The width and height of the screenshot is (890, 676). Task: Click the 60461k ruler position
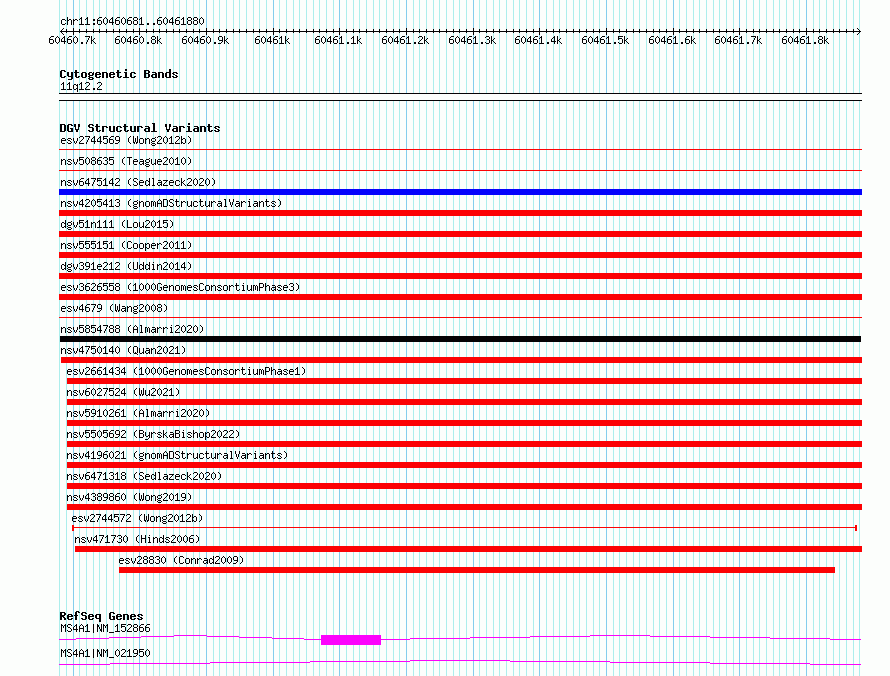[272, 40]
